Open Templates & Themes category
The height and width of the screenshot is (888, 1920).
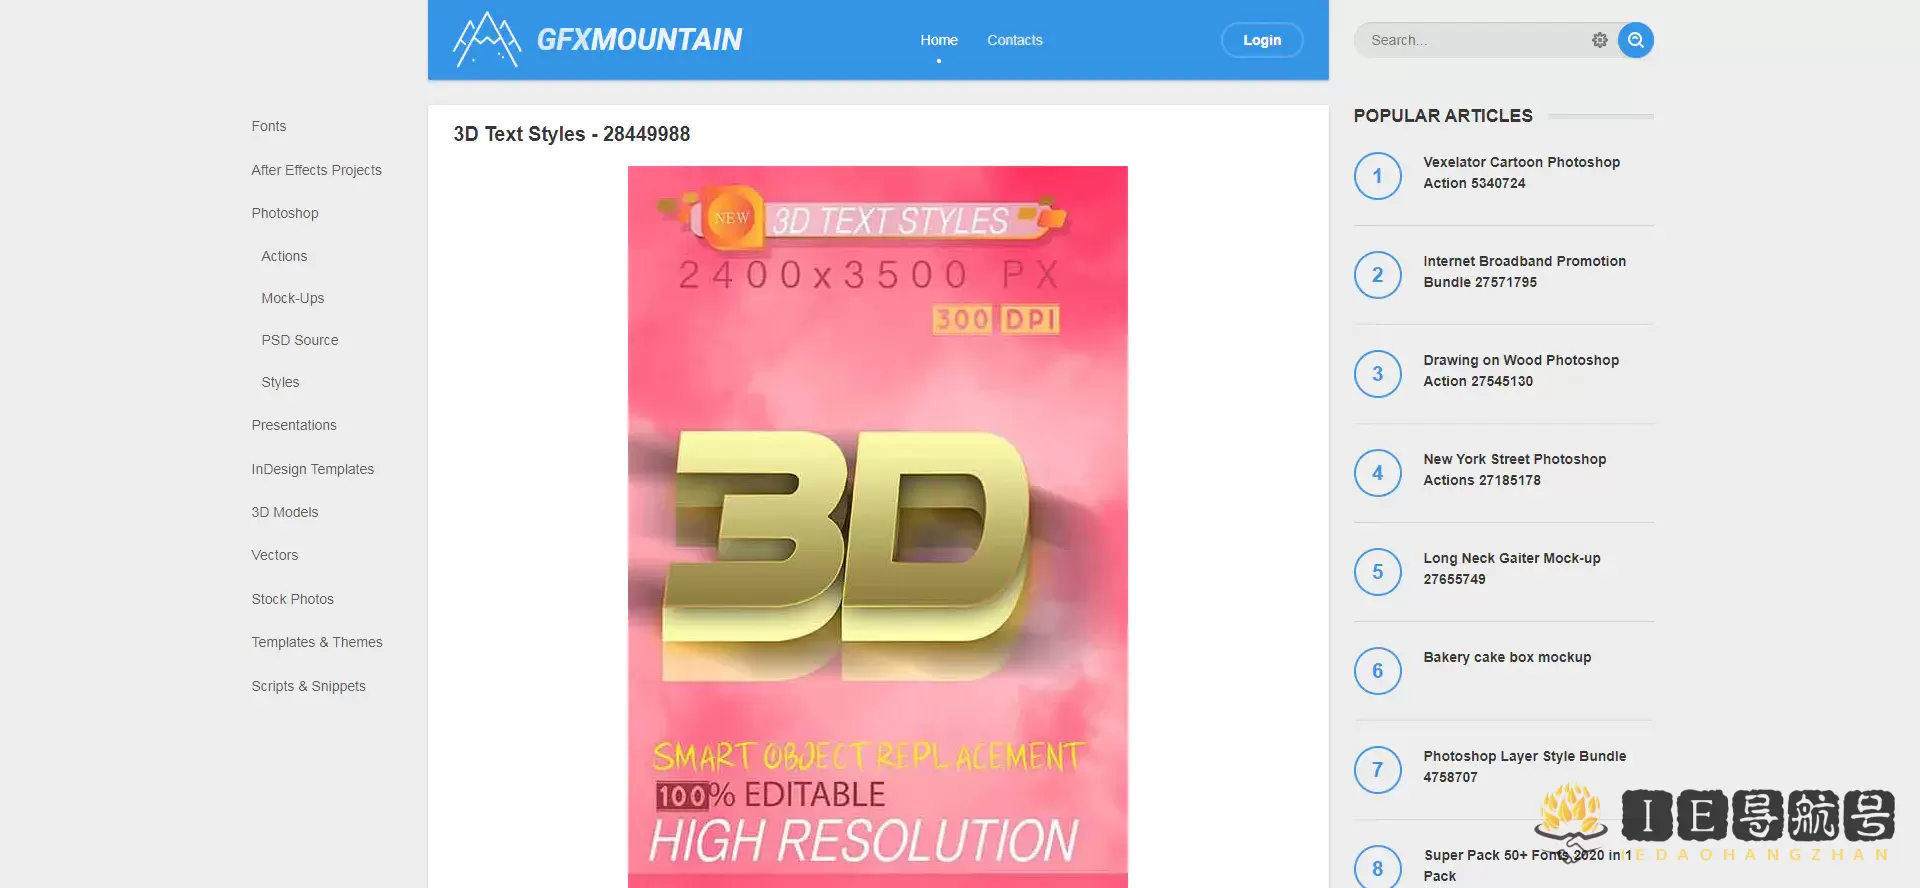pos(317,642)
